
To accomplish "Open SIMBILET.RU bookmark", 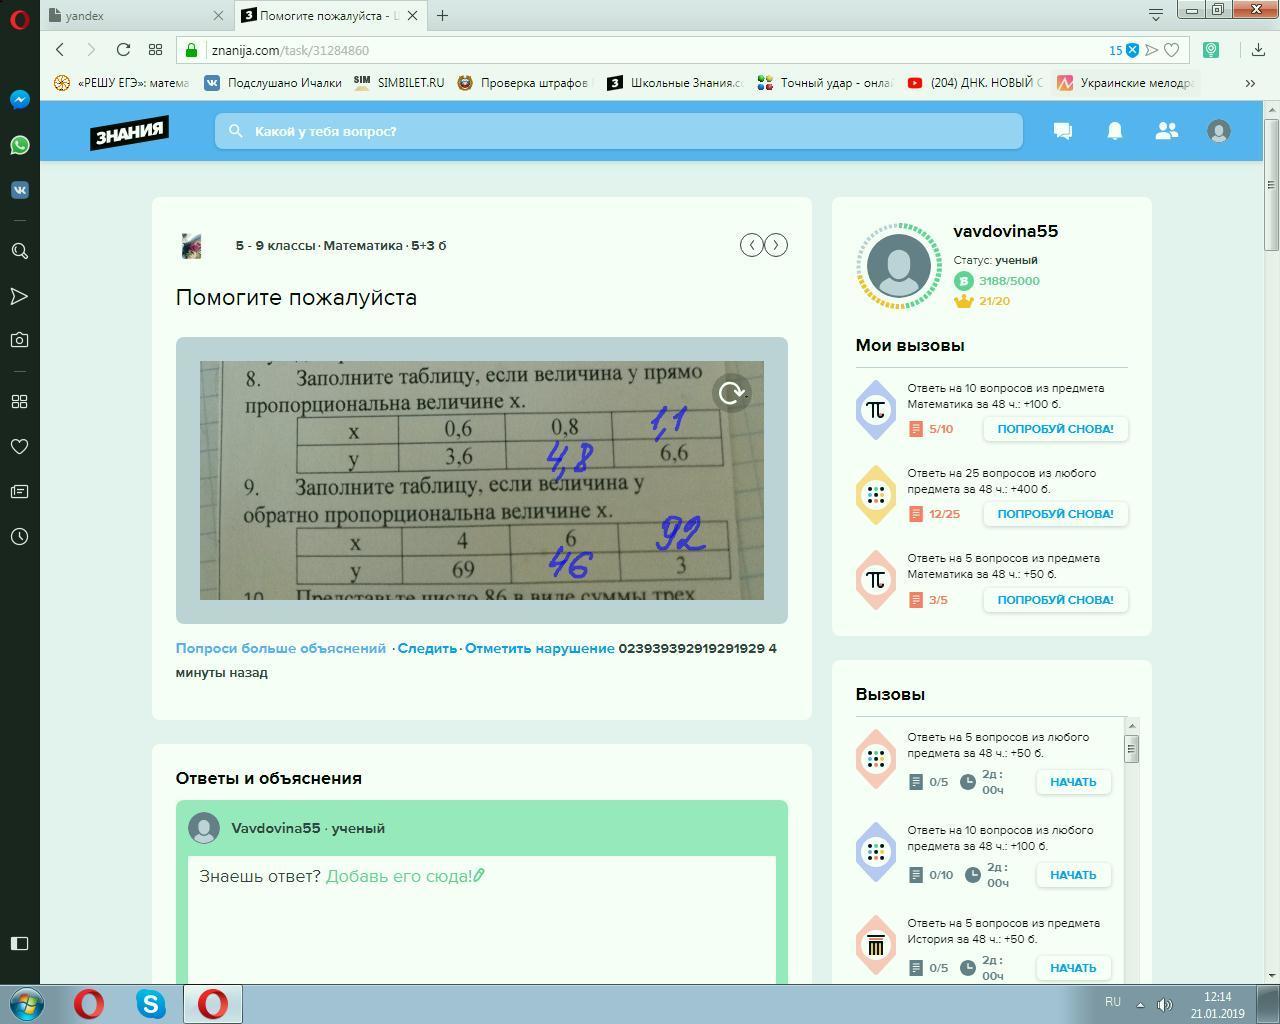I will click(399, 83).
